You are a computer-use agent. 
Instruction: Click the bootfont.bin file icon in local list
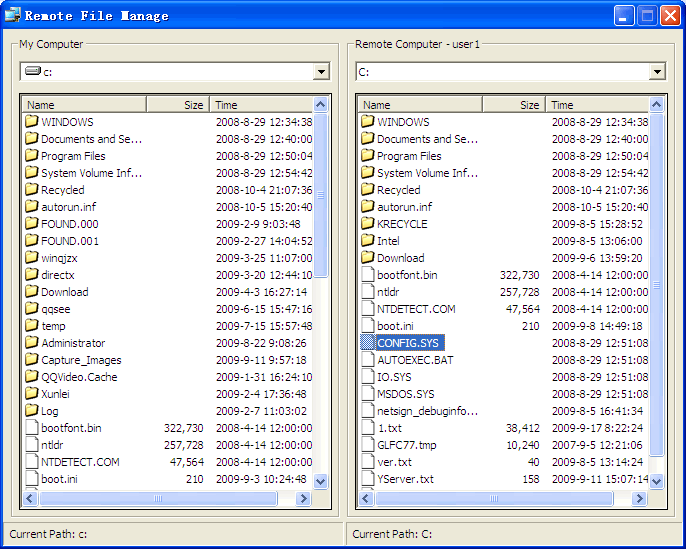tap(31, 428)
